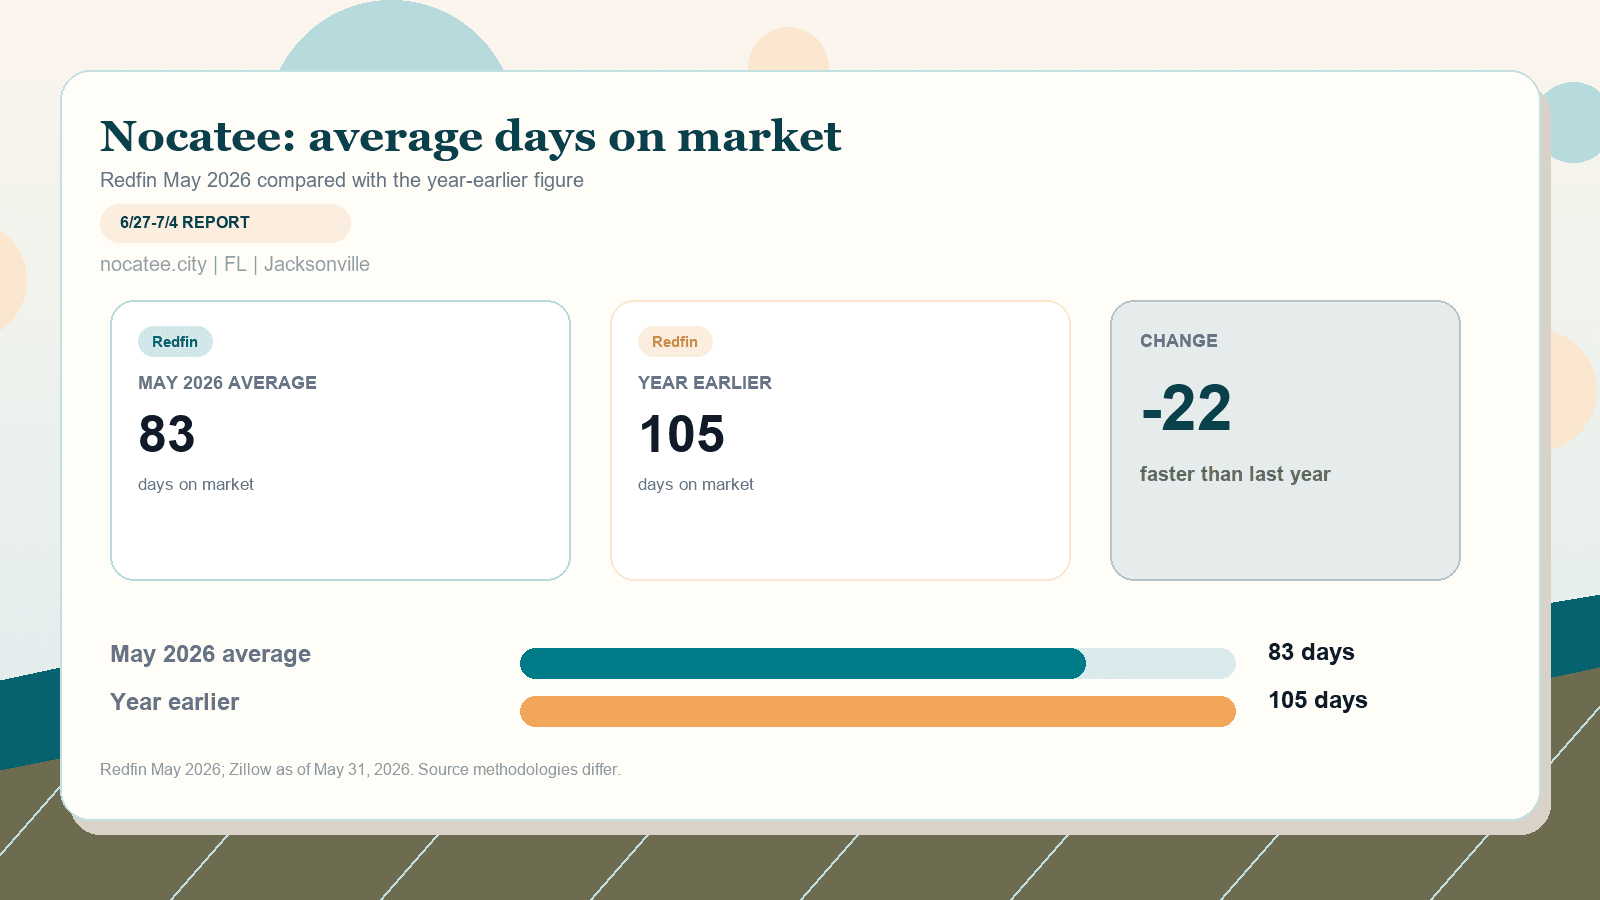Click the 'Year earlier' bar label
The image size is (1600, 900).
[174, 702]
